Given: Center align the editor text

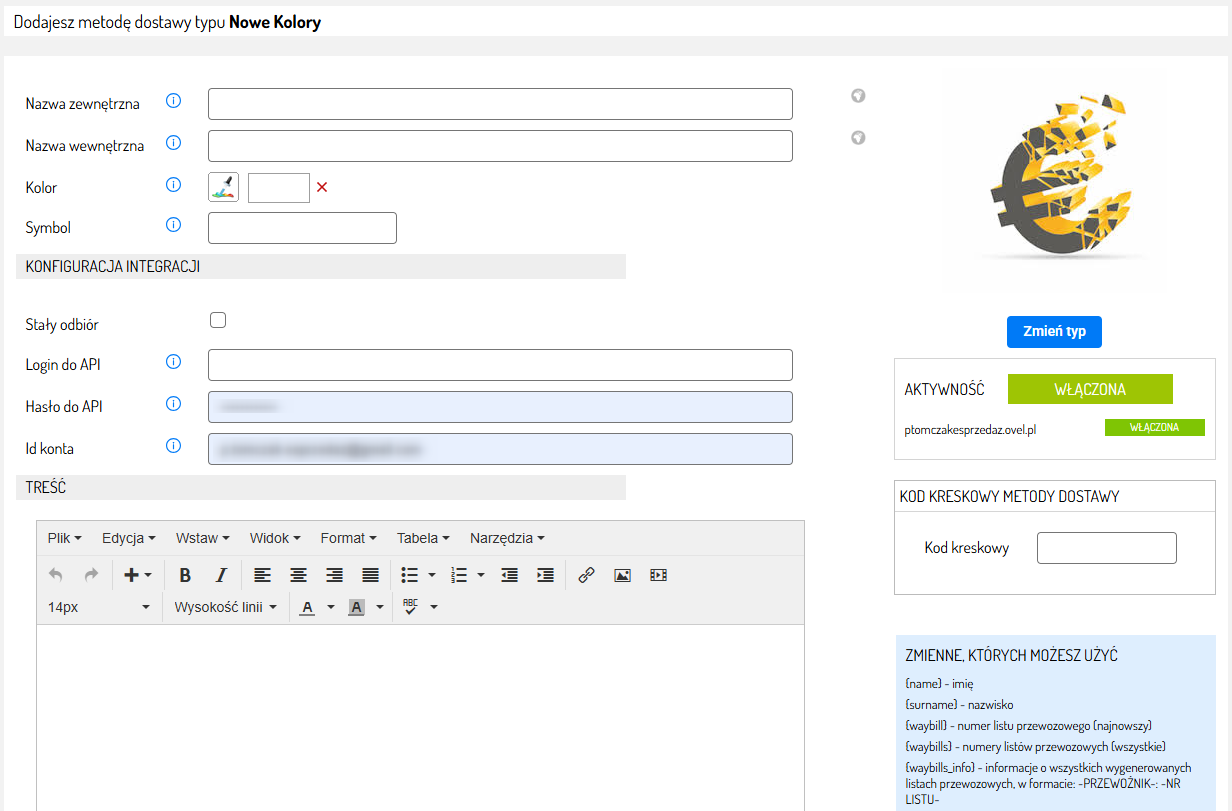Looking at the screenshot, I should pyautogui.click(x=298, y=575).
